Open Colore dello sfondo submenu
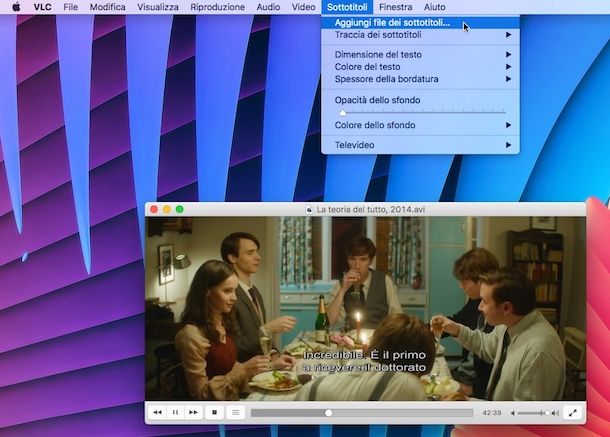 point(420,125)
